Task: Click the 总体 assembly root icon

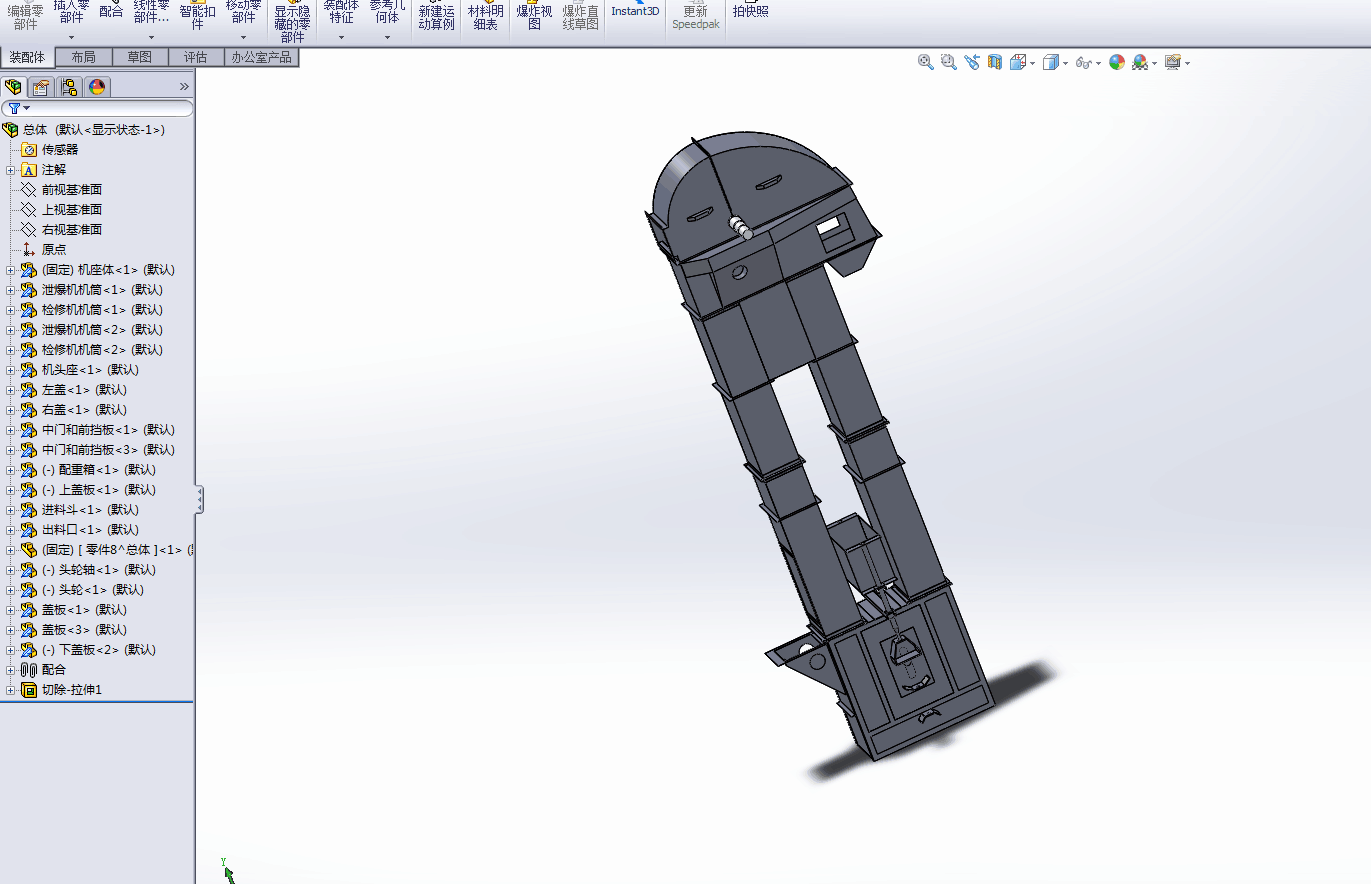Action: coord(11,130)
